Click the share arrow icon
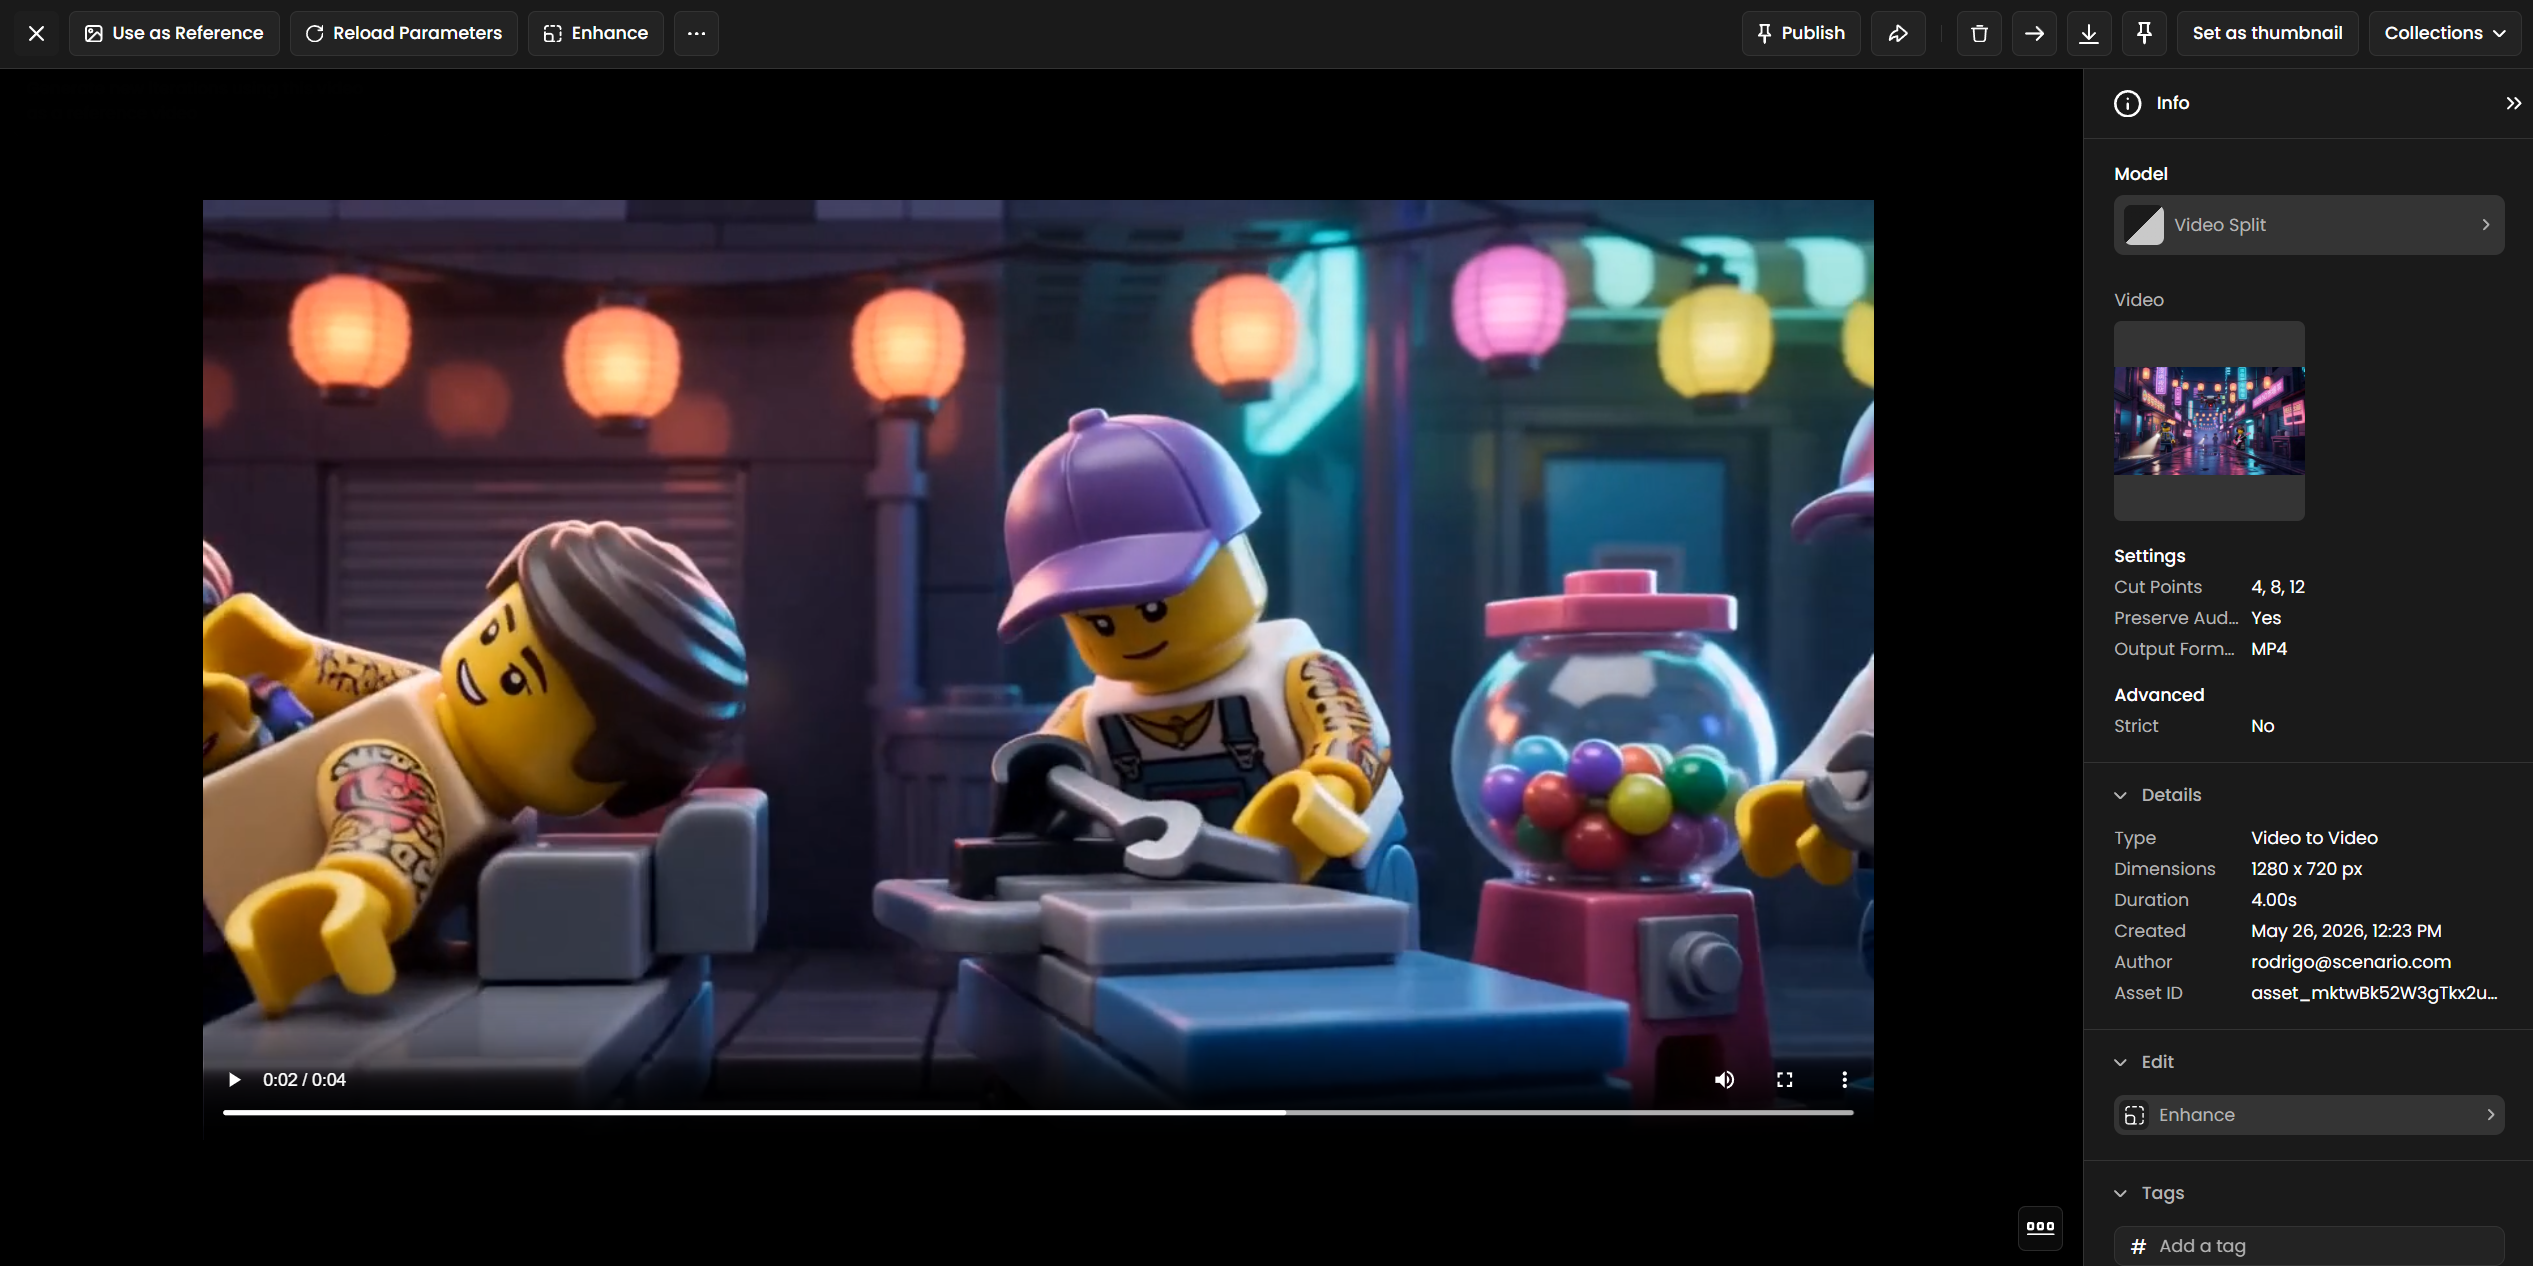This screenshot has width=2533, height=1266. pyautogui.click(x=1898, y=33)
